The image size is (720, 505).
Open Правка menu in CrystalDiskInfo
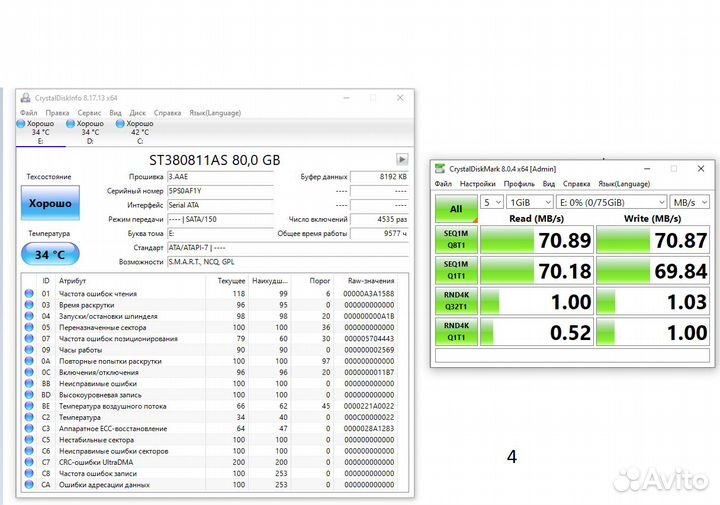tap(57, 112)
